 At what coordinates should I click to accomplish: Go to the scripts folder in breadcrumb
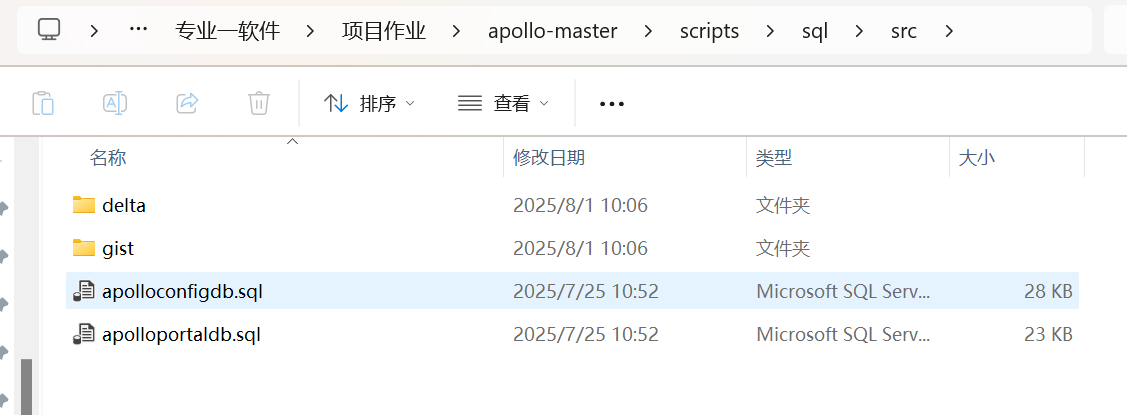[709, 31]
